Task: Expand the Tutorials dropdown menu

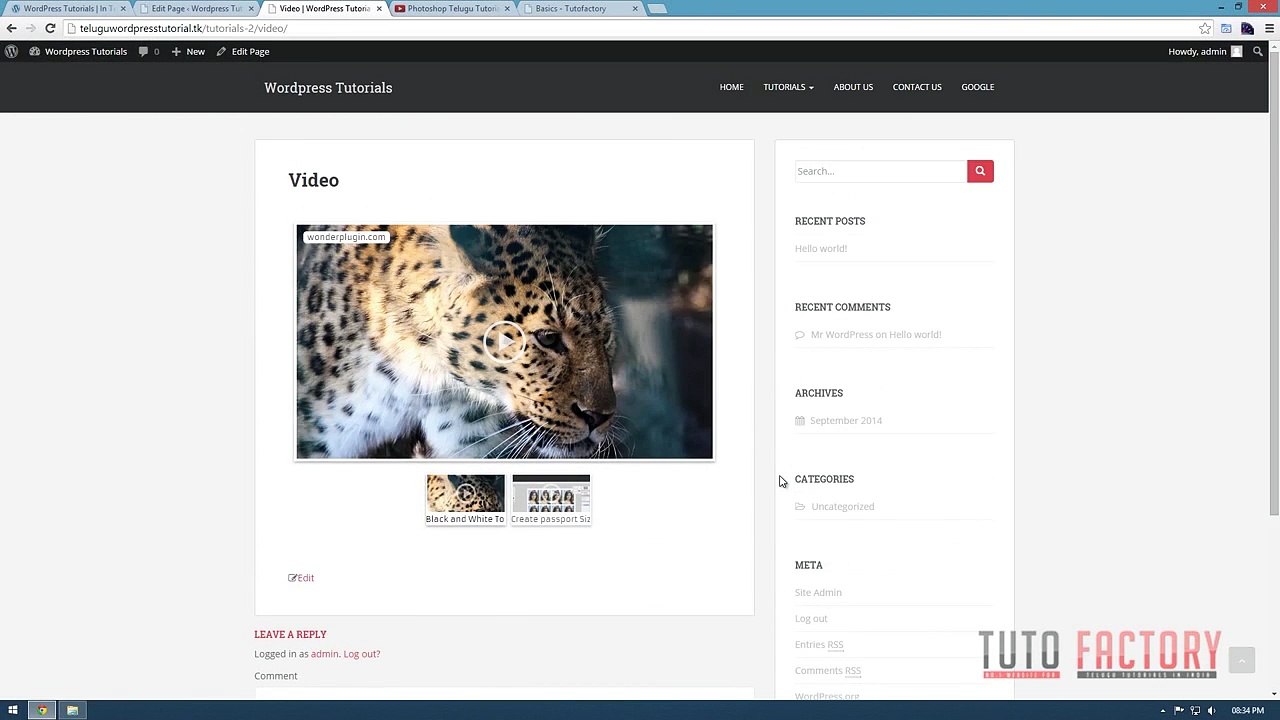Action: point(788,87)
